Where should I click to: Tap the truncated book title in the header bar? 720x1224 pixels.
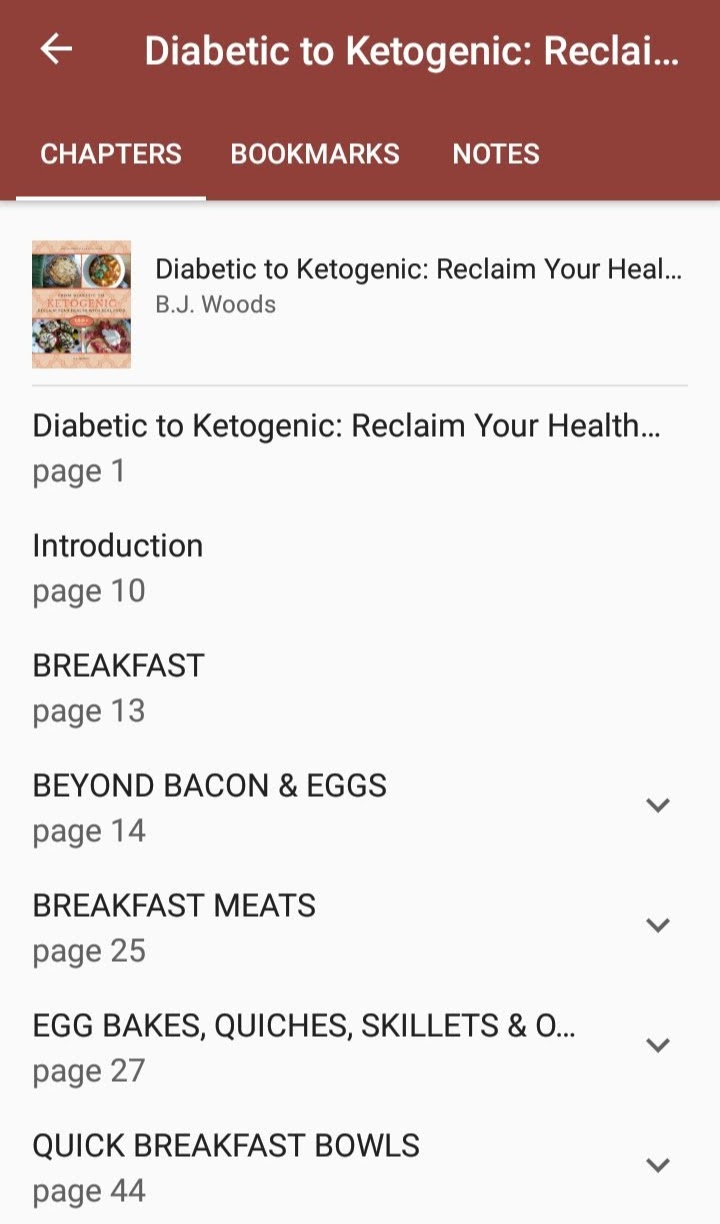pyautogui.click(x=411, y=51)
